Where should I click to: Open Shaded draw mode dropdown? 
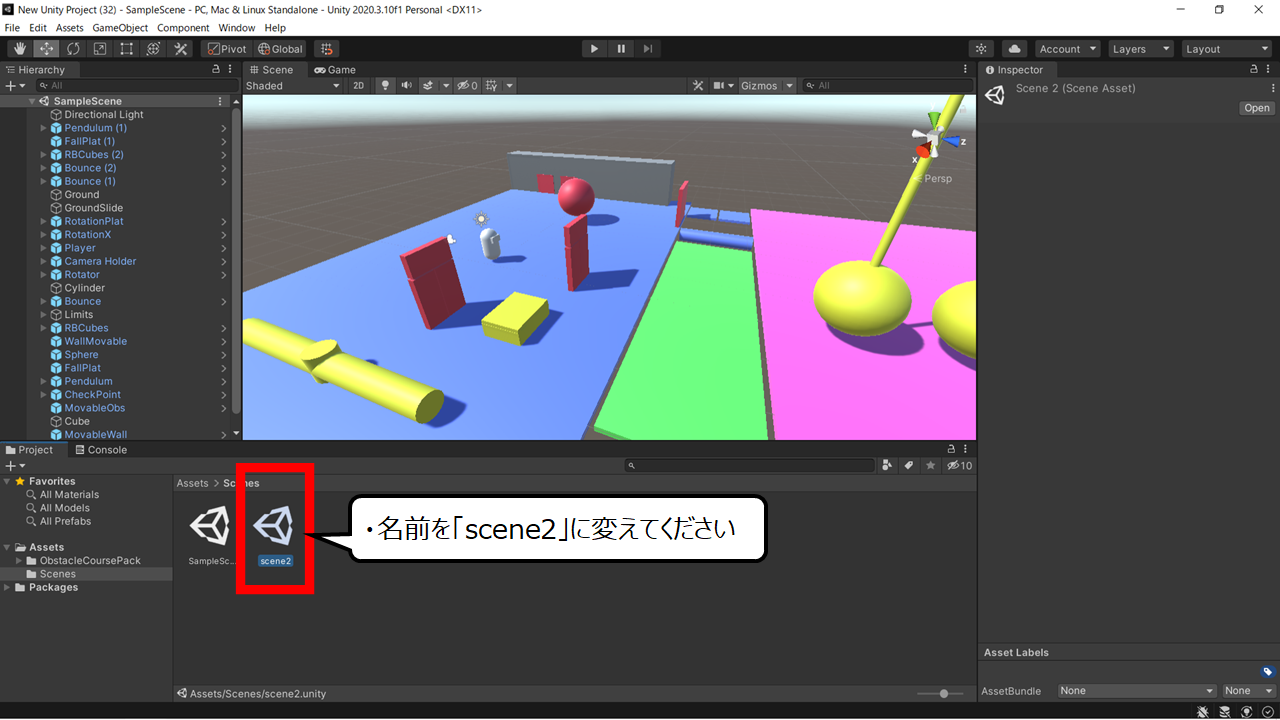(x=293, y=86)
